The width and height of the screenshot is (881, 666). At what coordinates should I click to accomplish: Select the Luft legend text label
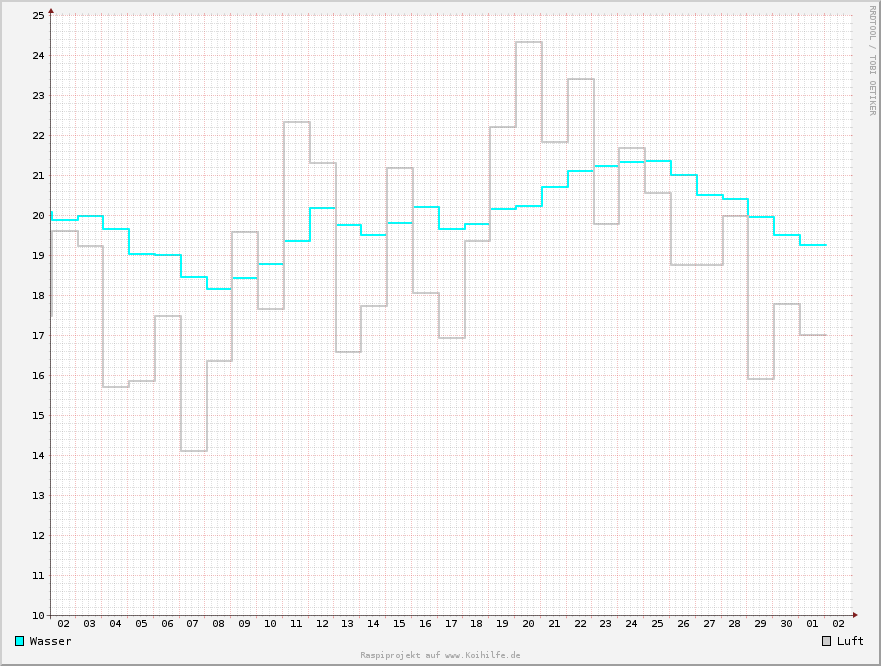[x=850, y=641]
